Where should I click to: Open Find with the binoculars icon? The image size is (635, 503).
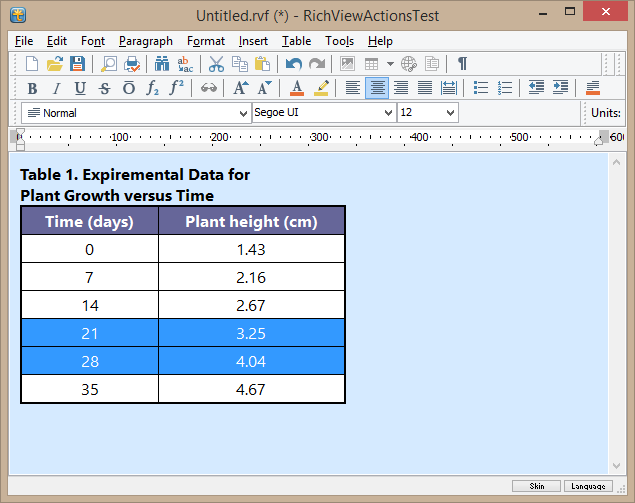click(162, 64)
